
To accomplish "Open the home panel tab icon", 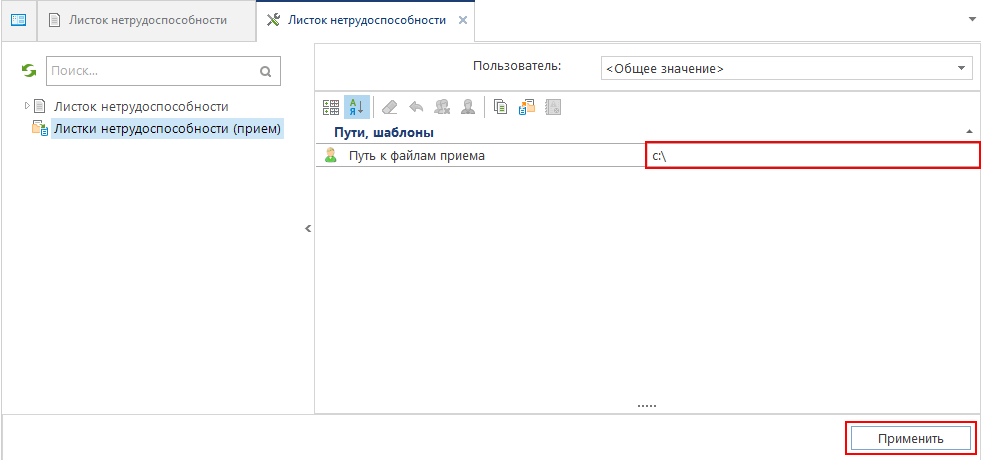I will pos(18,20).
